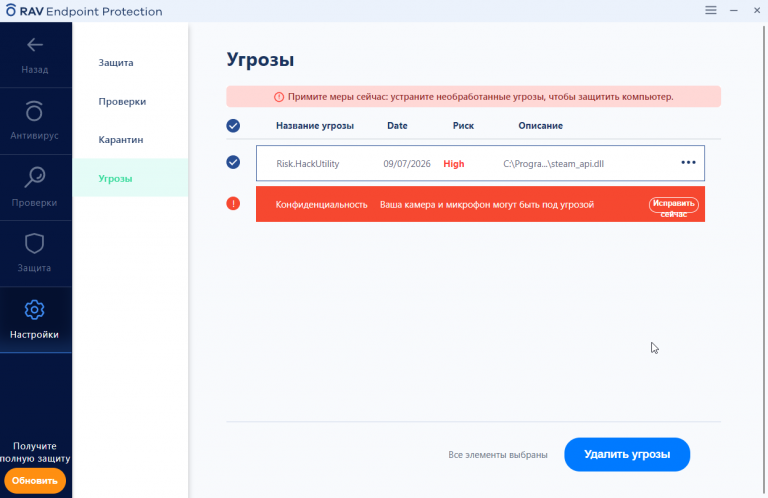Screen dimensions: 768x498
Task: Open three-dots options for Risk.HackUtility
Action: point(688,163)
